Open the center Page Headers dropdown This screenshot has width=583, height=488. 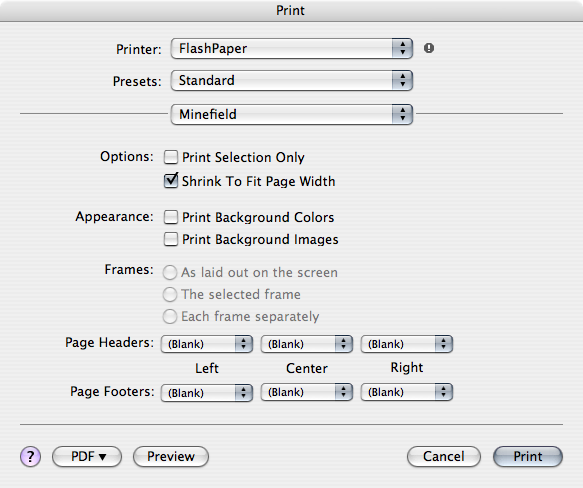point(307,344)
